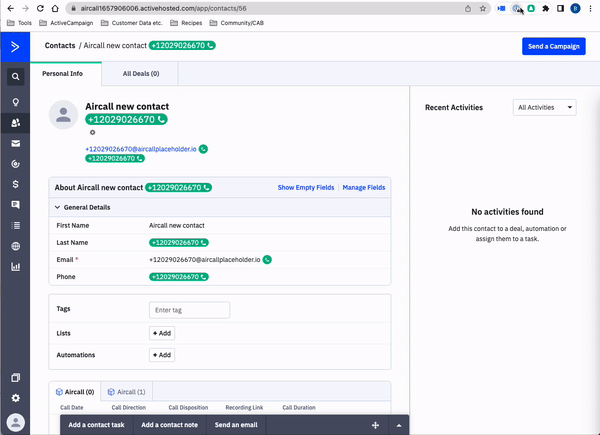Select the Aircall (1) tab
The width and height of the screenshot is (600, 435).
pyautogui.click(x=126, y=392)
